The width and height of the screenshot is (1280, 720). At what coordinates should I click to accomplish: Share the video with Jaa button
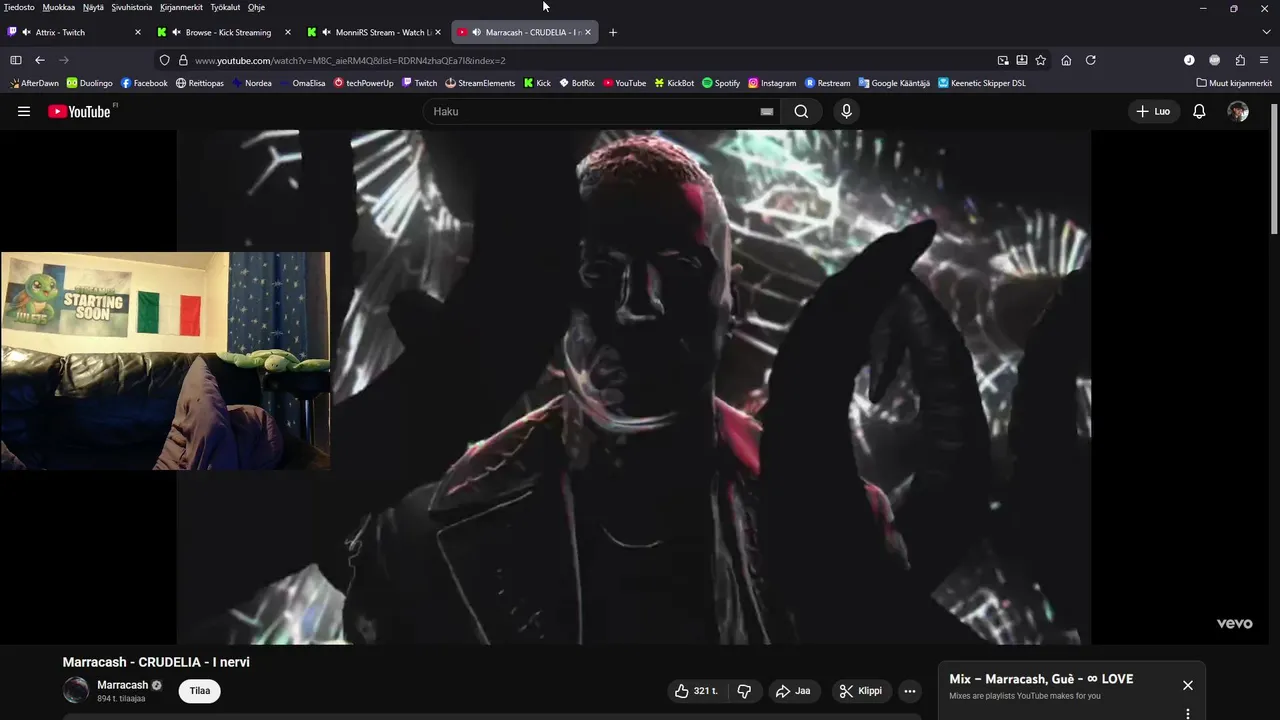(x=793, y=691)
